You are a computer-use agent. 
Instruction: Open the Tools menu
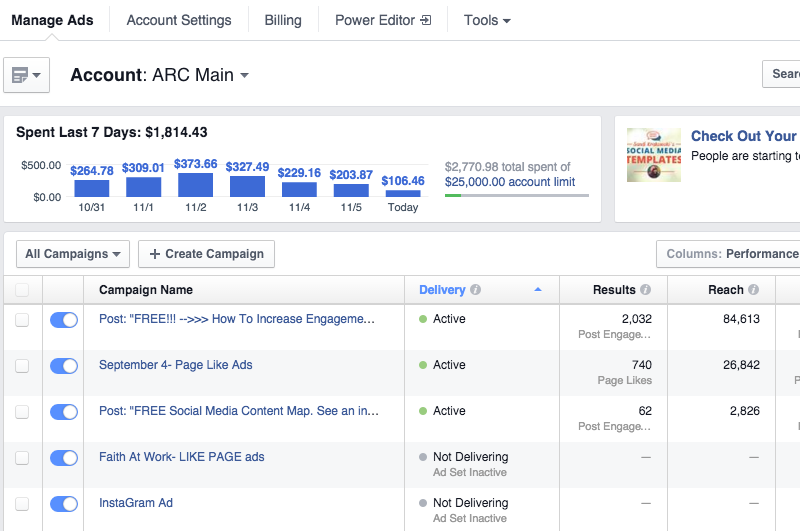pos(487,20)
